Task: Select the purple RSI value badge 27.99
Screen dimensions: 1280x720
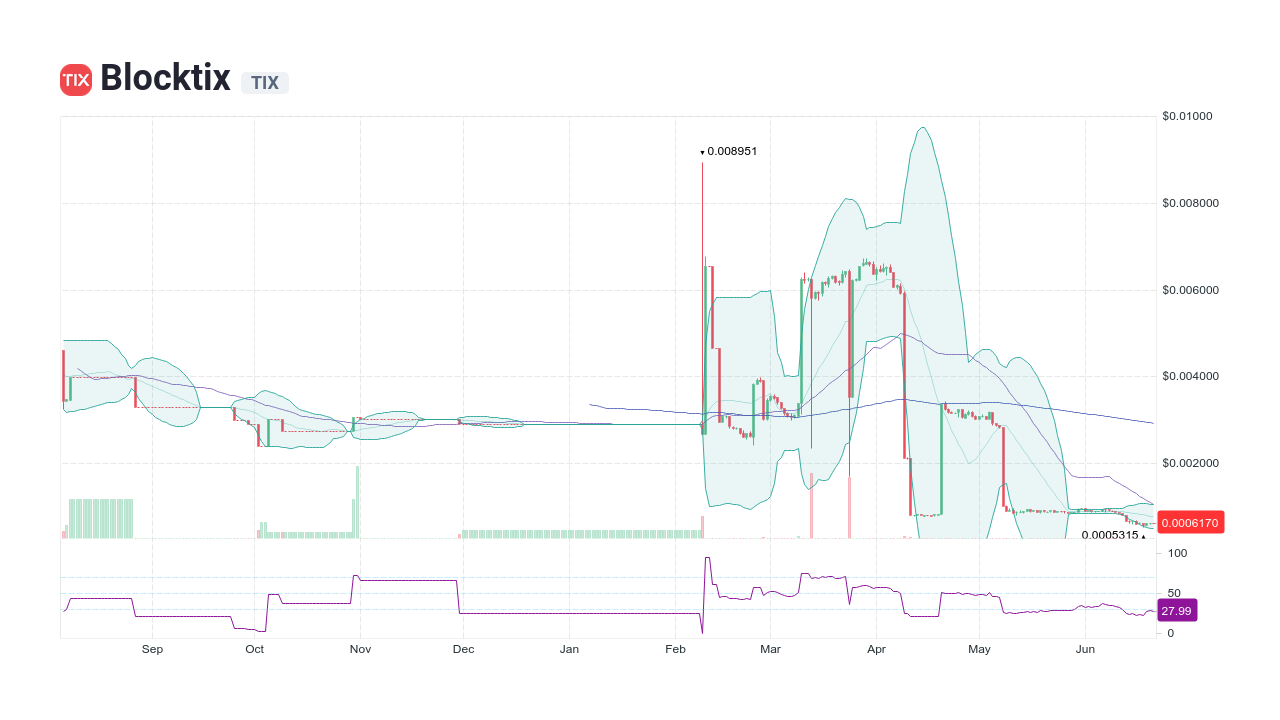Action: pyautogui.click(x=1177, y=610)
